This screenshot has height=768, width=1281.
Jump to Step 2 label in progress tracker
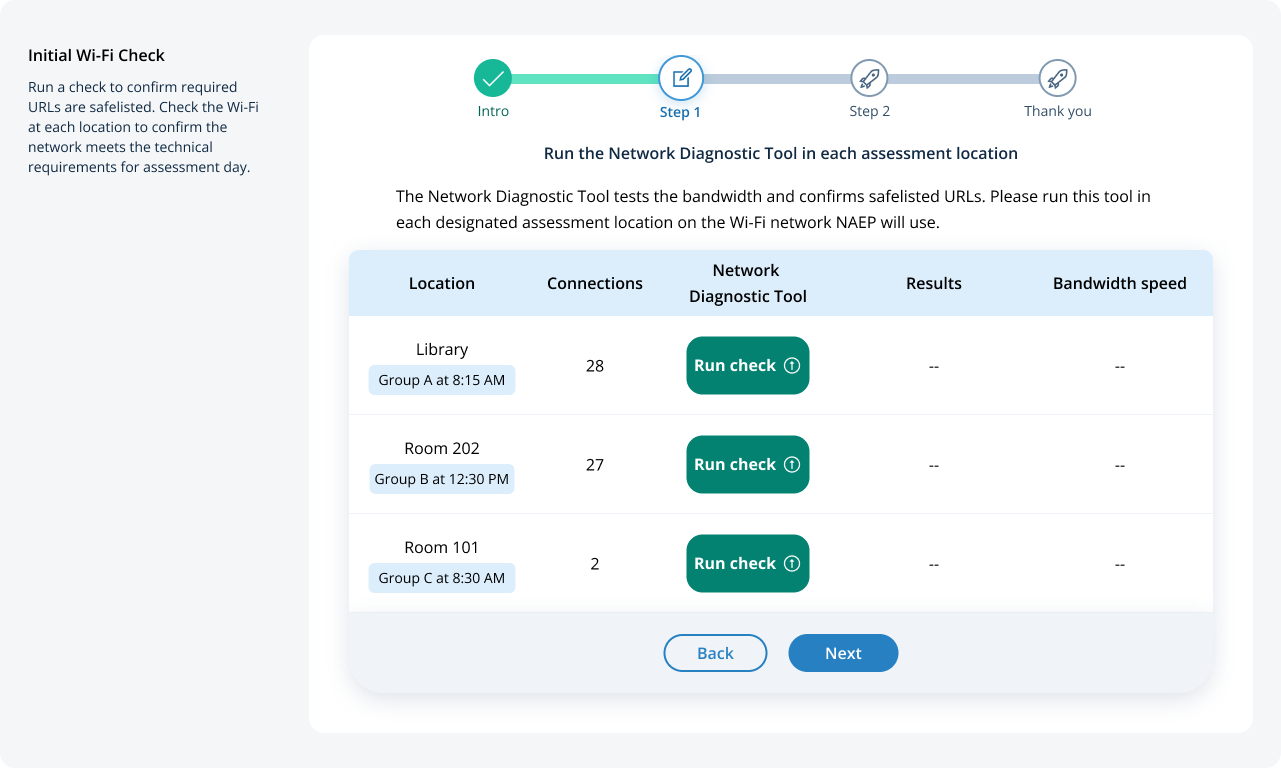coord(869,111)
